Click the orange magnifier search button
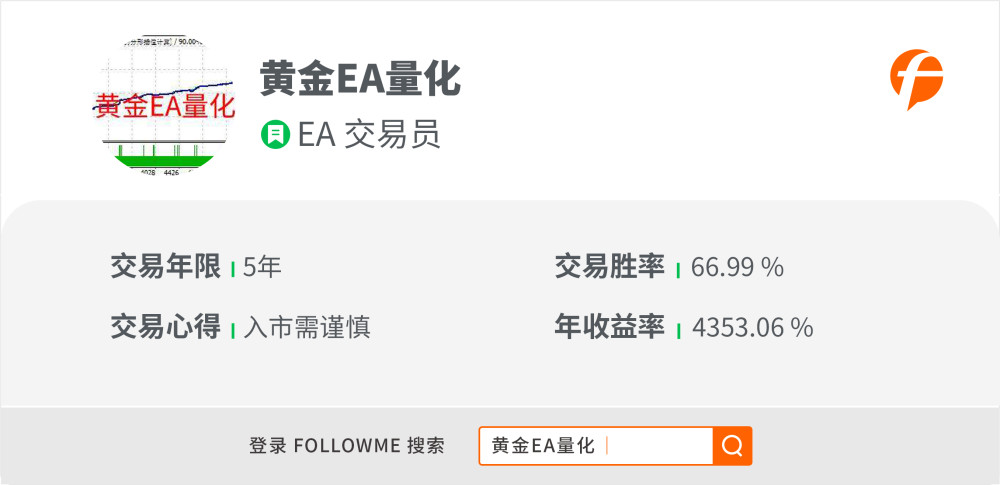 coord(732,445)
